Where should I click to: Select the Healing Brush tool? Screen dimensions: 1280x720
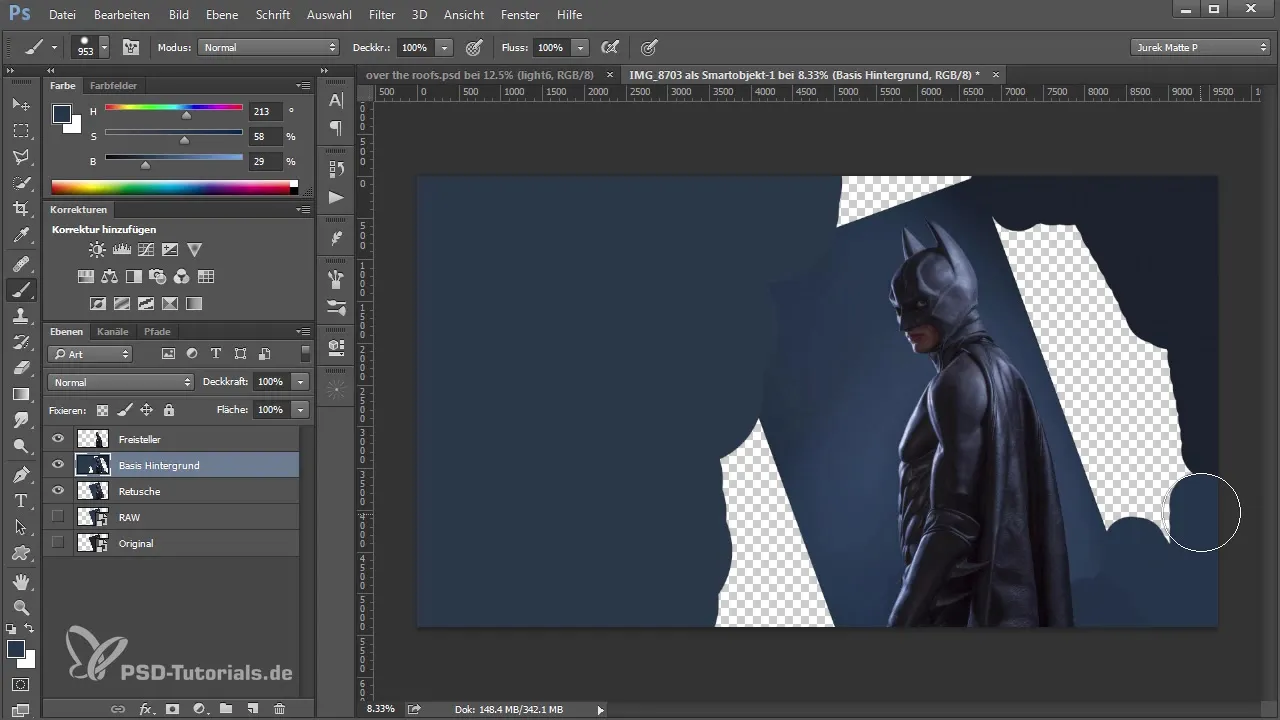point(21,264)
